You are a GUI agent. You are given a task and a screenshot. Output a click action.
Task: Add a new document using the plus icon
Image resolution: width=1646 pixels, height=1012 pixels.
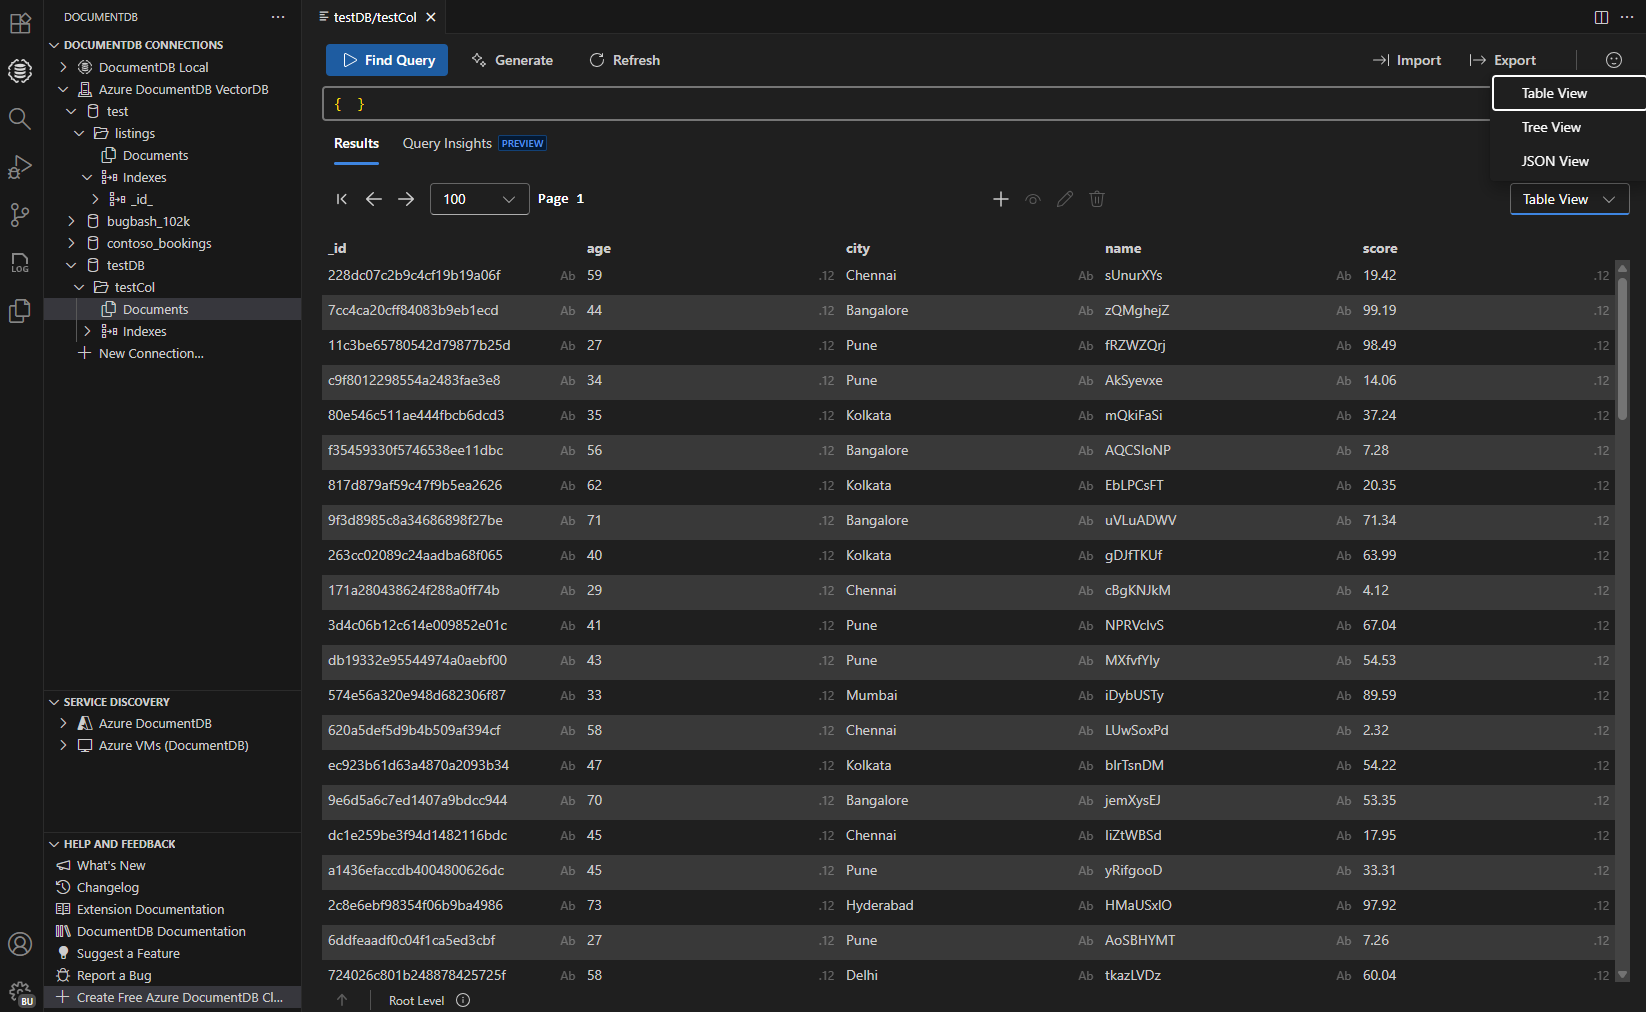coord(1001,199)
